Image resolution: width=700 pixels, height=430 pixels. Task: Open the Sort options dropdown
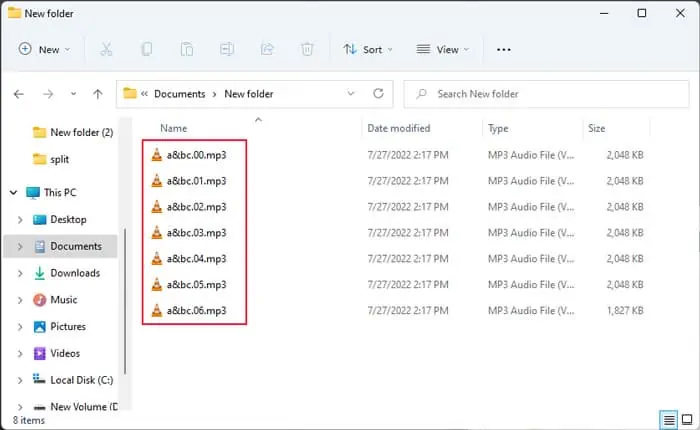click(x=368, y=49)
